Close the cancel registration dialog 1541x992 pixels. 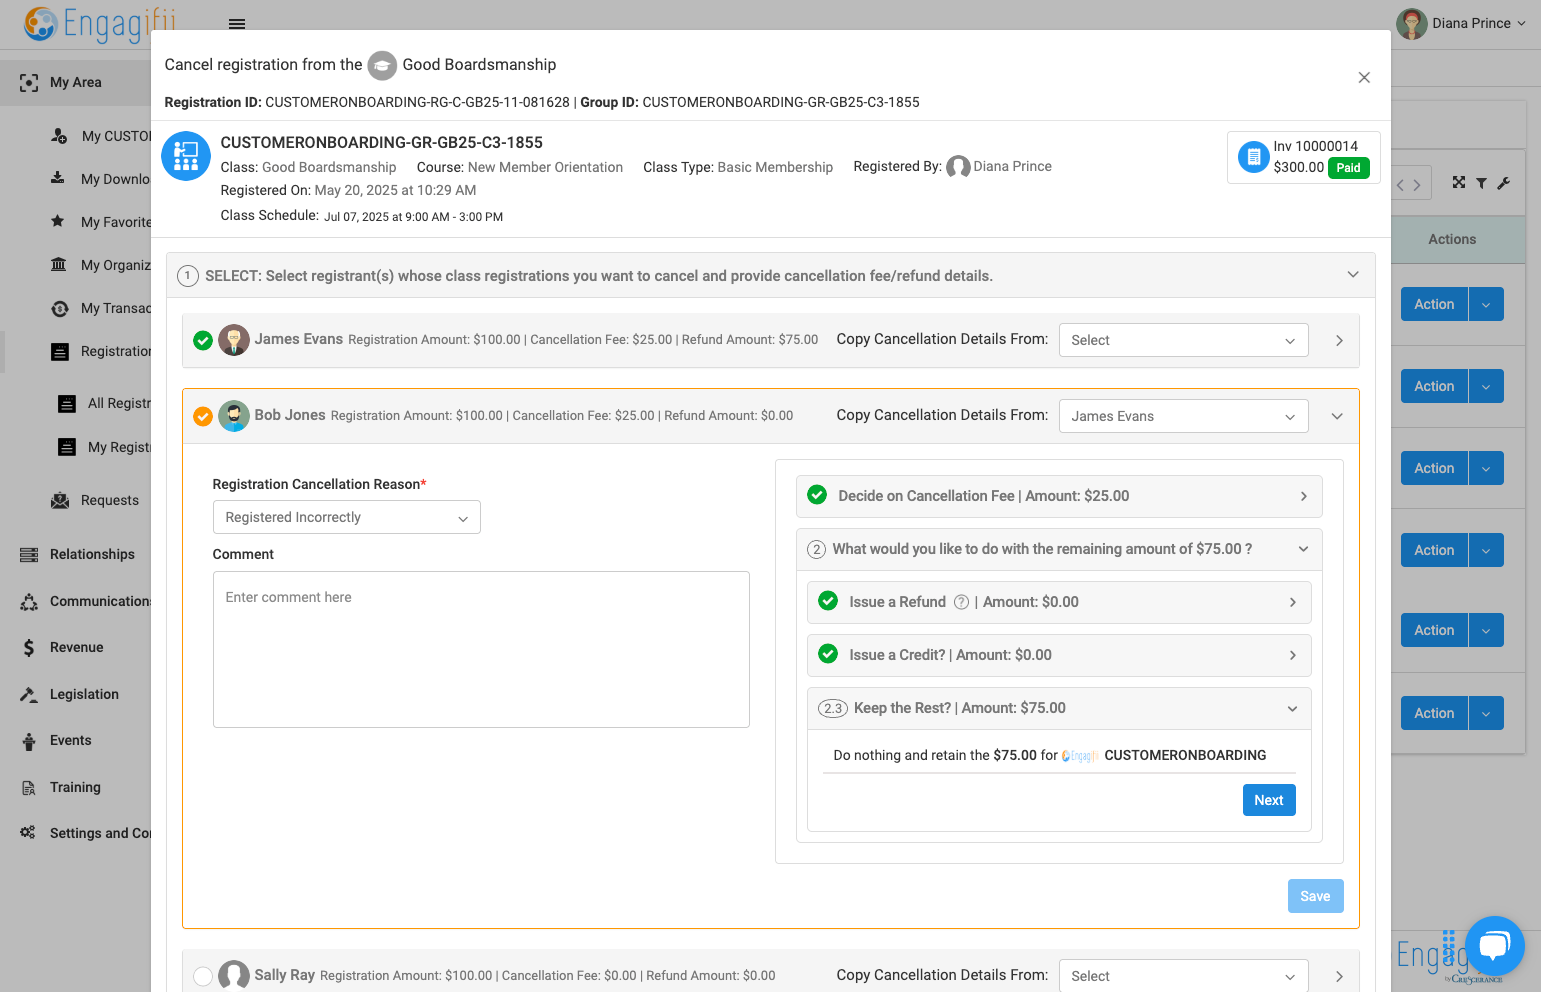[x=1364, y=78]
